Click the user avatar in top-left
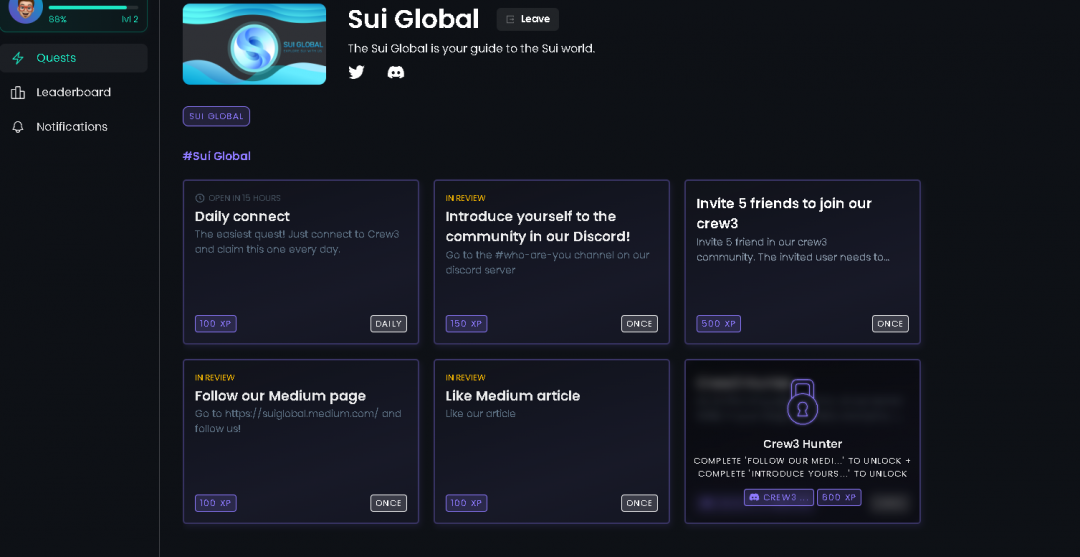The width and height of the screenshot is (1080, 557). (25, 8)
